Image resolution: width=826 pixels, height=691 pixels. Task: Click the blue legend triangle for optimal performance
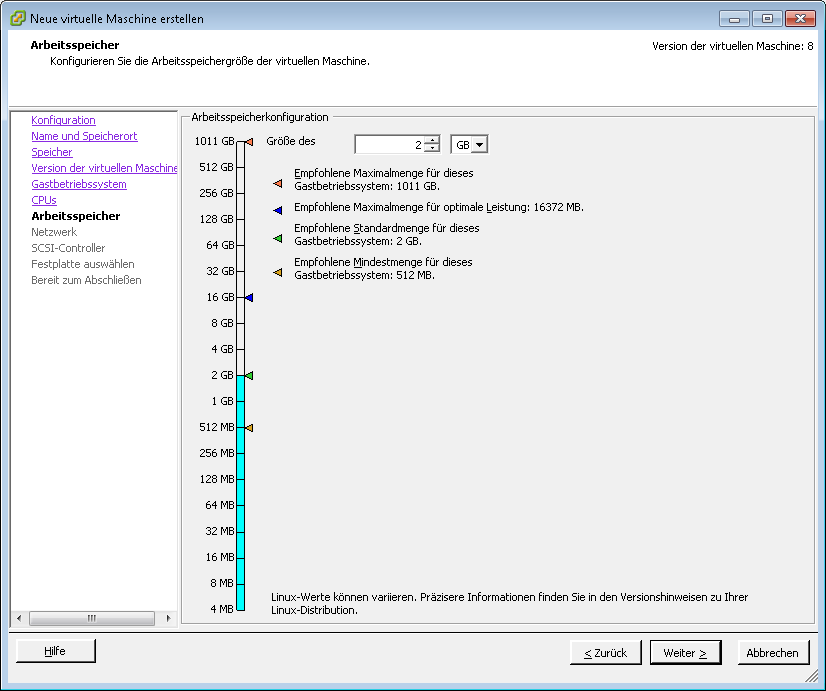tap(278, 209)
